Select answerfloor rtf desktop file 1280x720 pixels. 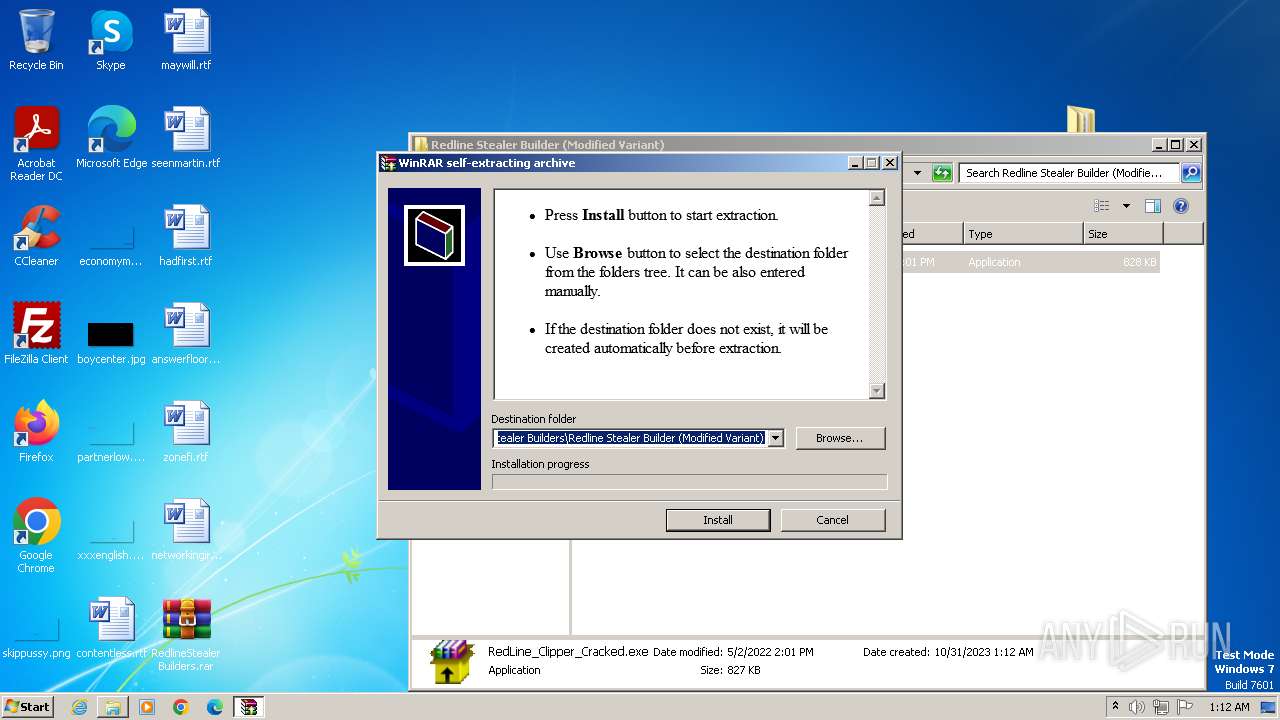tap(186, 334)
